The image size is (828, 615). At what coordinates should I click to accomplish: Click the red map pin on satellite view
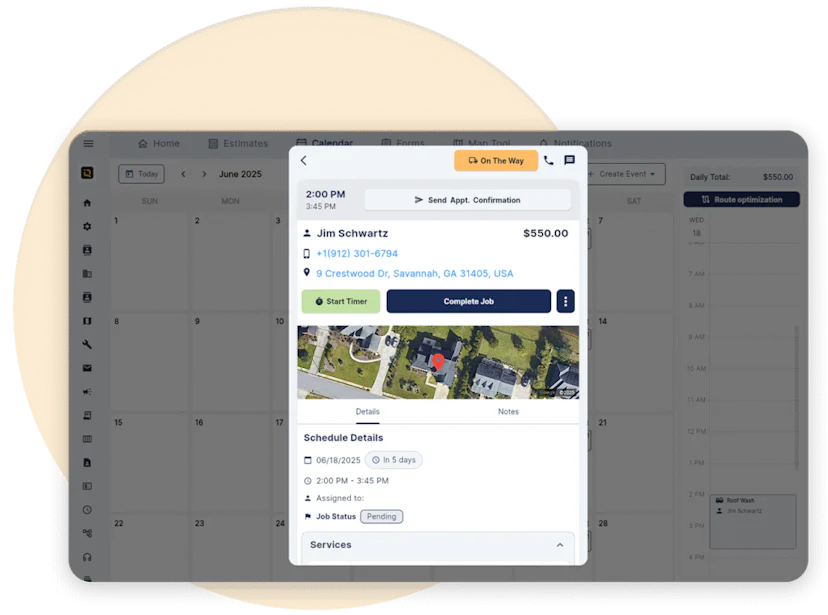pyautogui.click(x=438, y=362)
